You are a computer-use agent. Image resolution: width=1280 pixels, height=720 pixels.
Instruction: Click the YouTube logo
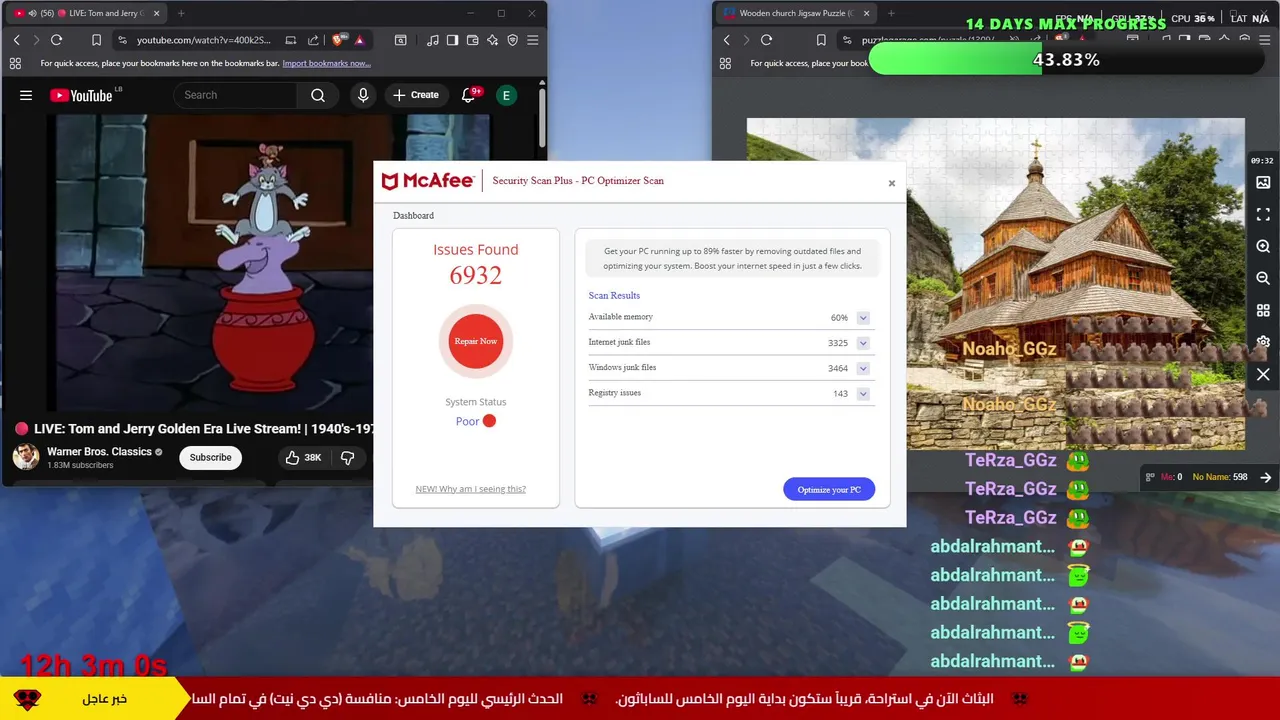coord(81,95)
